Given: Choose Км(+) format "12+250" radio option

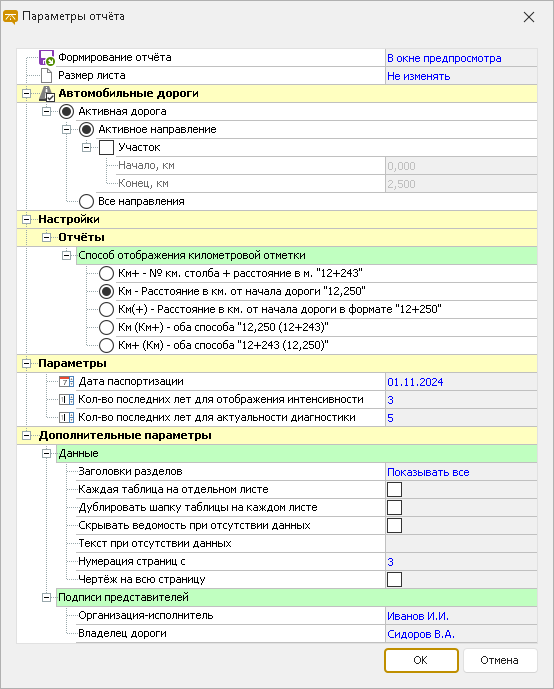Looking at the screenshot, I should click(x=106, y=309).
